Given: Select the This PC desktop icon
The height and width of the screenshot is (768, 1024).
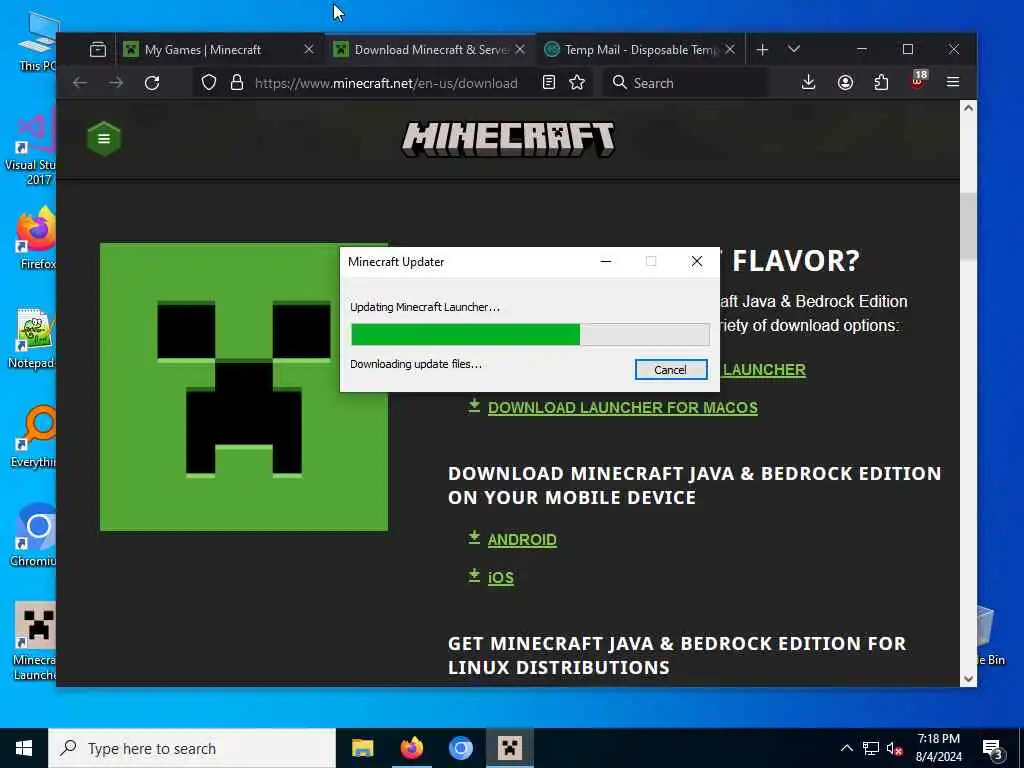Looking at the screenshot, I should [x=38, y=42].
